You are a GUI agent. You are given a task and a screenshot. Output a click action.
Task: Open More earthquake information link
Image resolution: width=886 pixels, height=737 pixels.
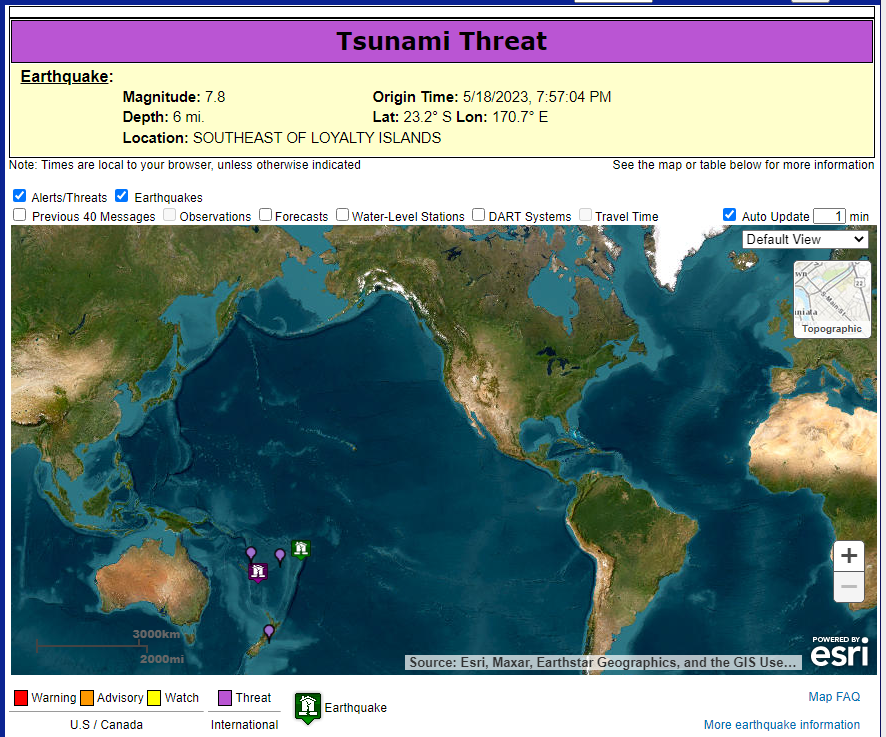[x=781, y=725]
